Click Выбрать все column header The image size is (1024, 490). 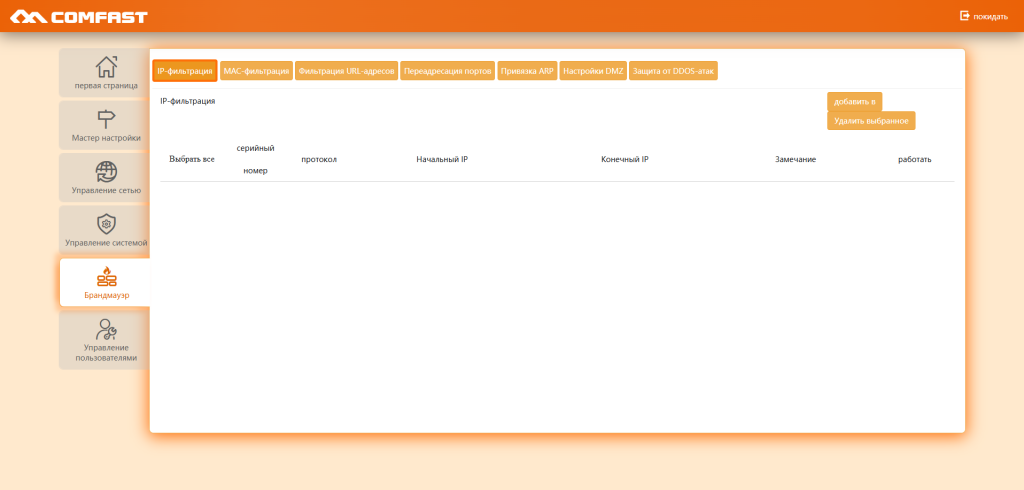click(192, 160)
